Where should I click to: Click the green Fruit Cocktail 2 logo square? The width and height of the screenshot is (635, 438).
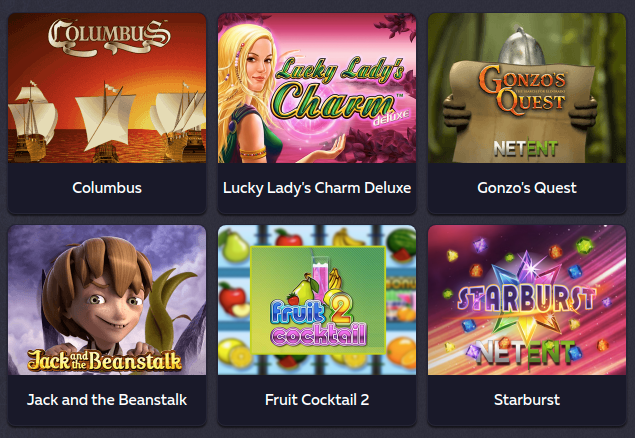[318, 300]
